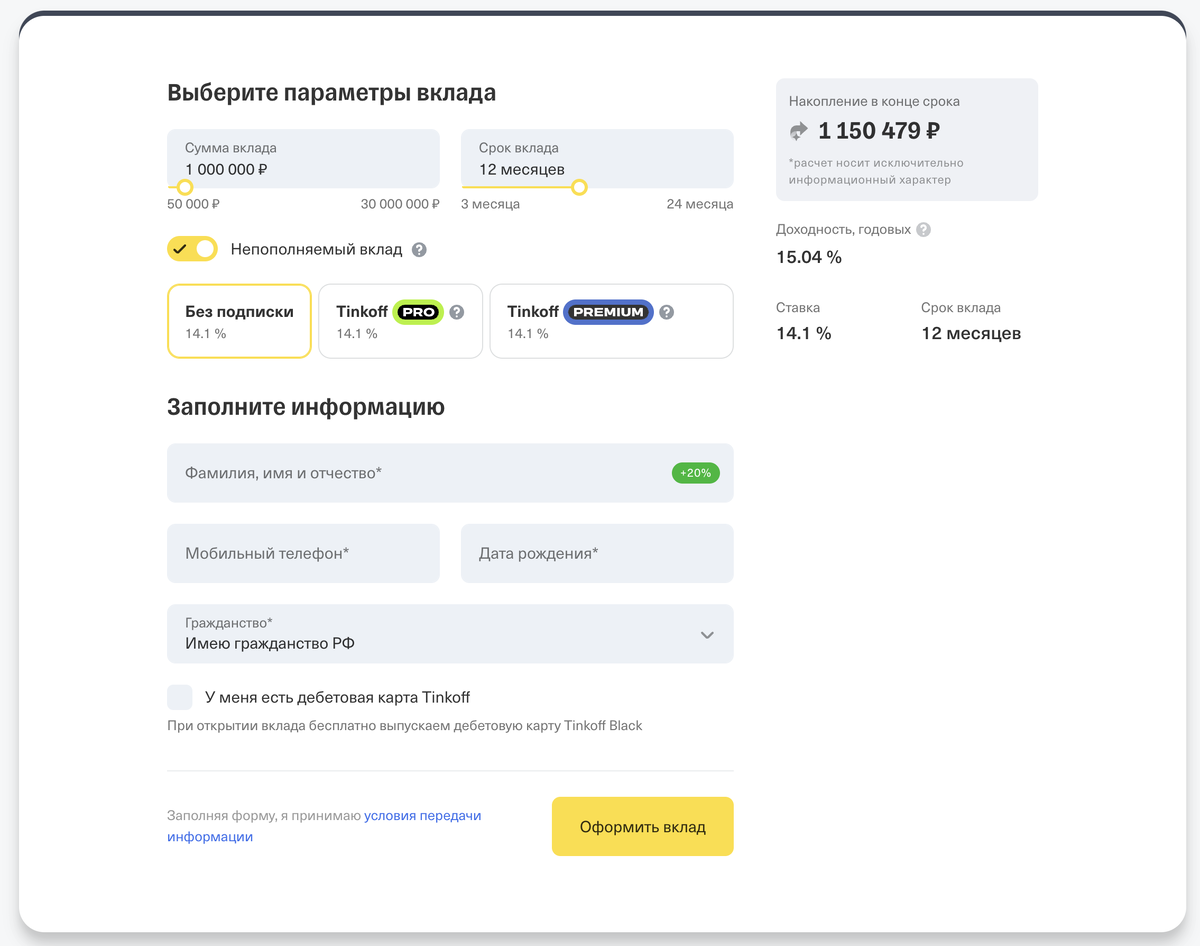Click the 24 месяца maximum term label
The image size is (1200, 946).
click(x=700, y=204)
